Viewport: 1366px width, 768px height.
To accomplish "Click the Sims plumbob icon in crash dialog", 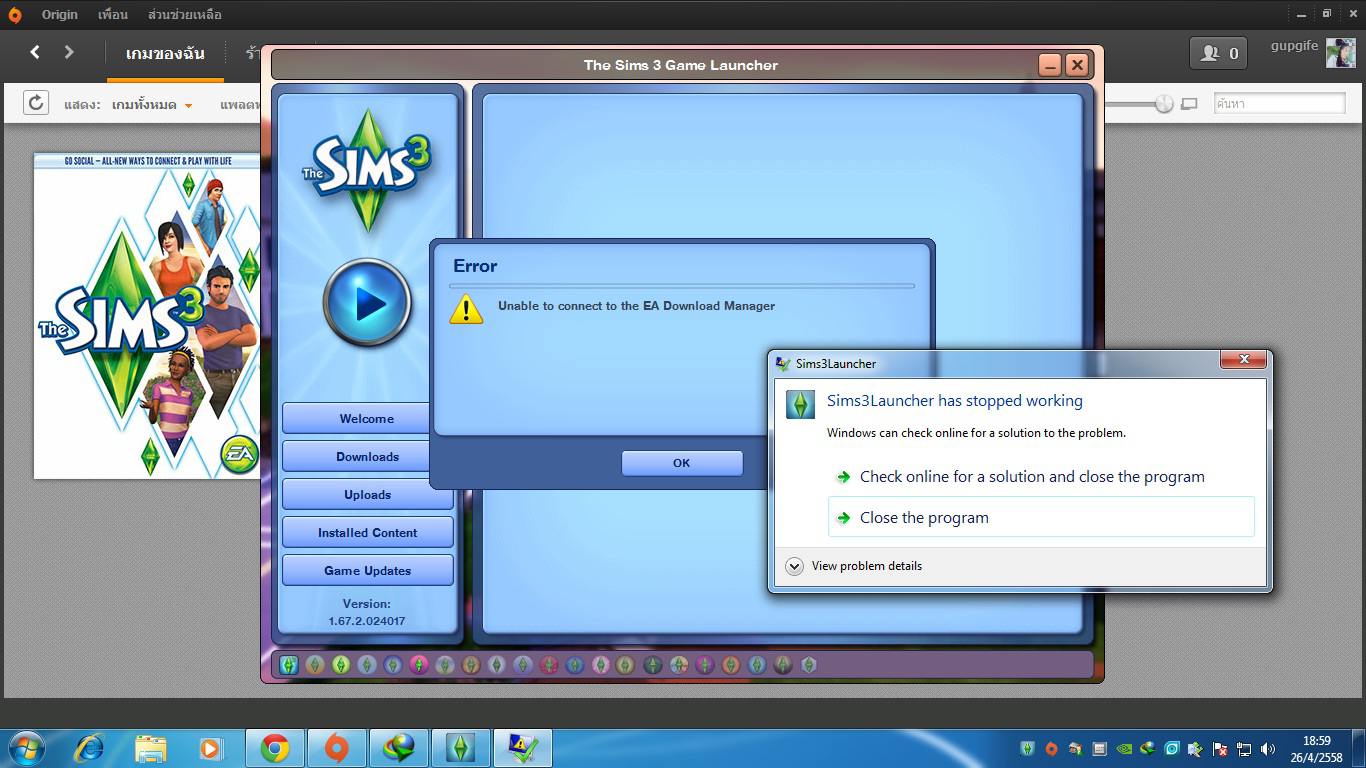I will pos(800,404).
